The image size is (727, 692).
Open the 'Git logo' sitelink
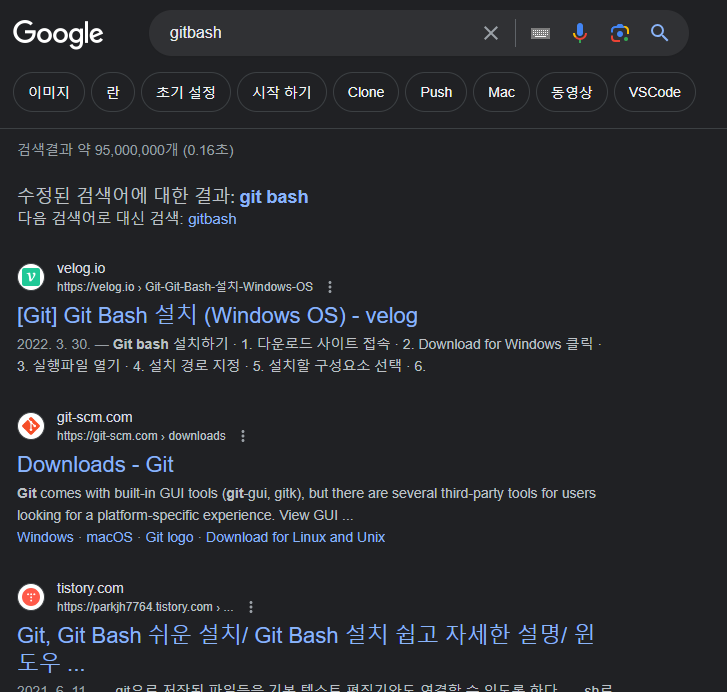pyautogui.click(x=169, y=537)
